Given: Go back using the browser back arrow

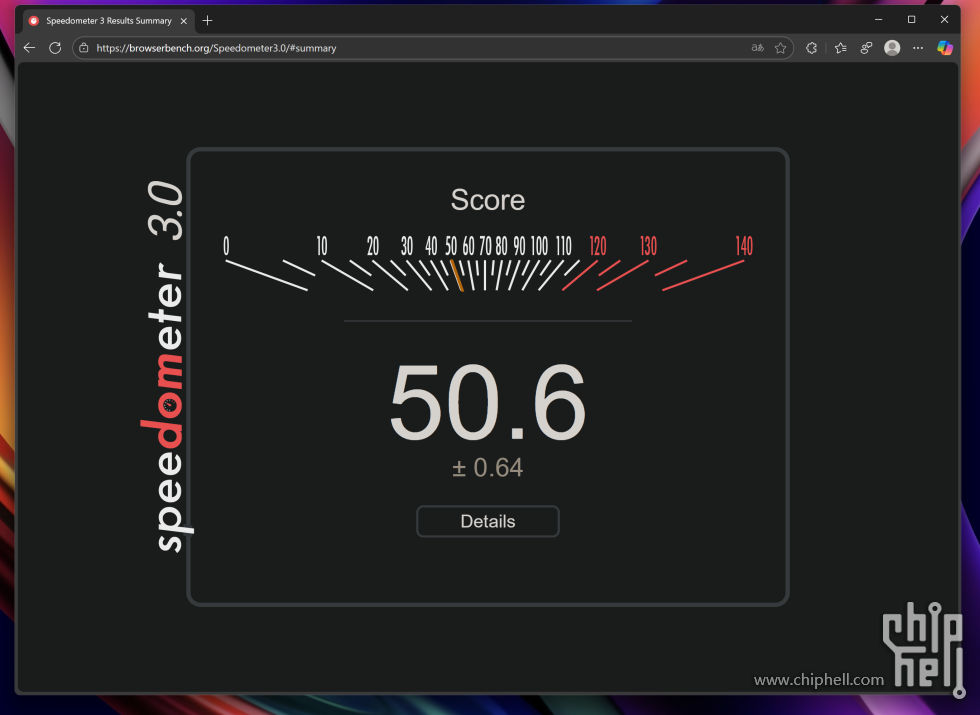Looking at the screenshot, I should tap(29, 48).
